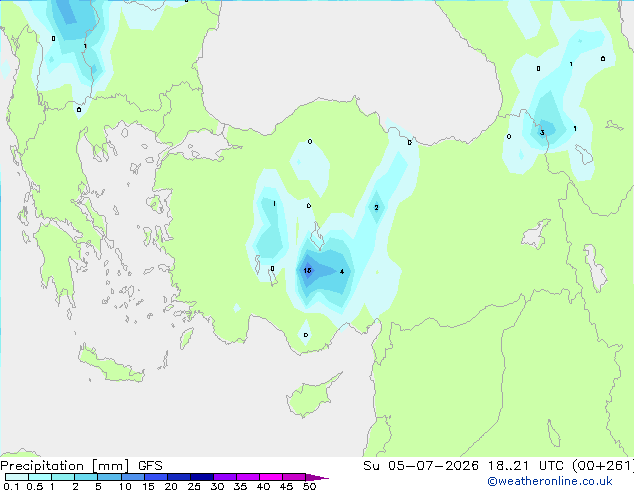Click the 4 mm precipitation value on the map
634x490 pixels.
[342, 272]
